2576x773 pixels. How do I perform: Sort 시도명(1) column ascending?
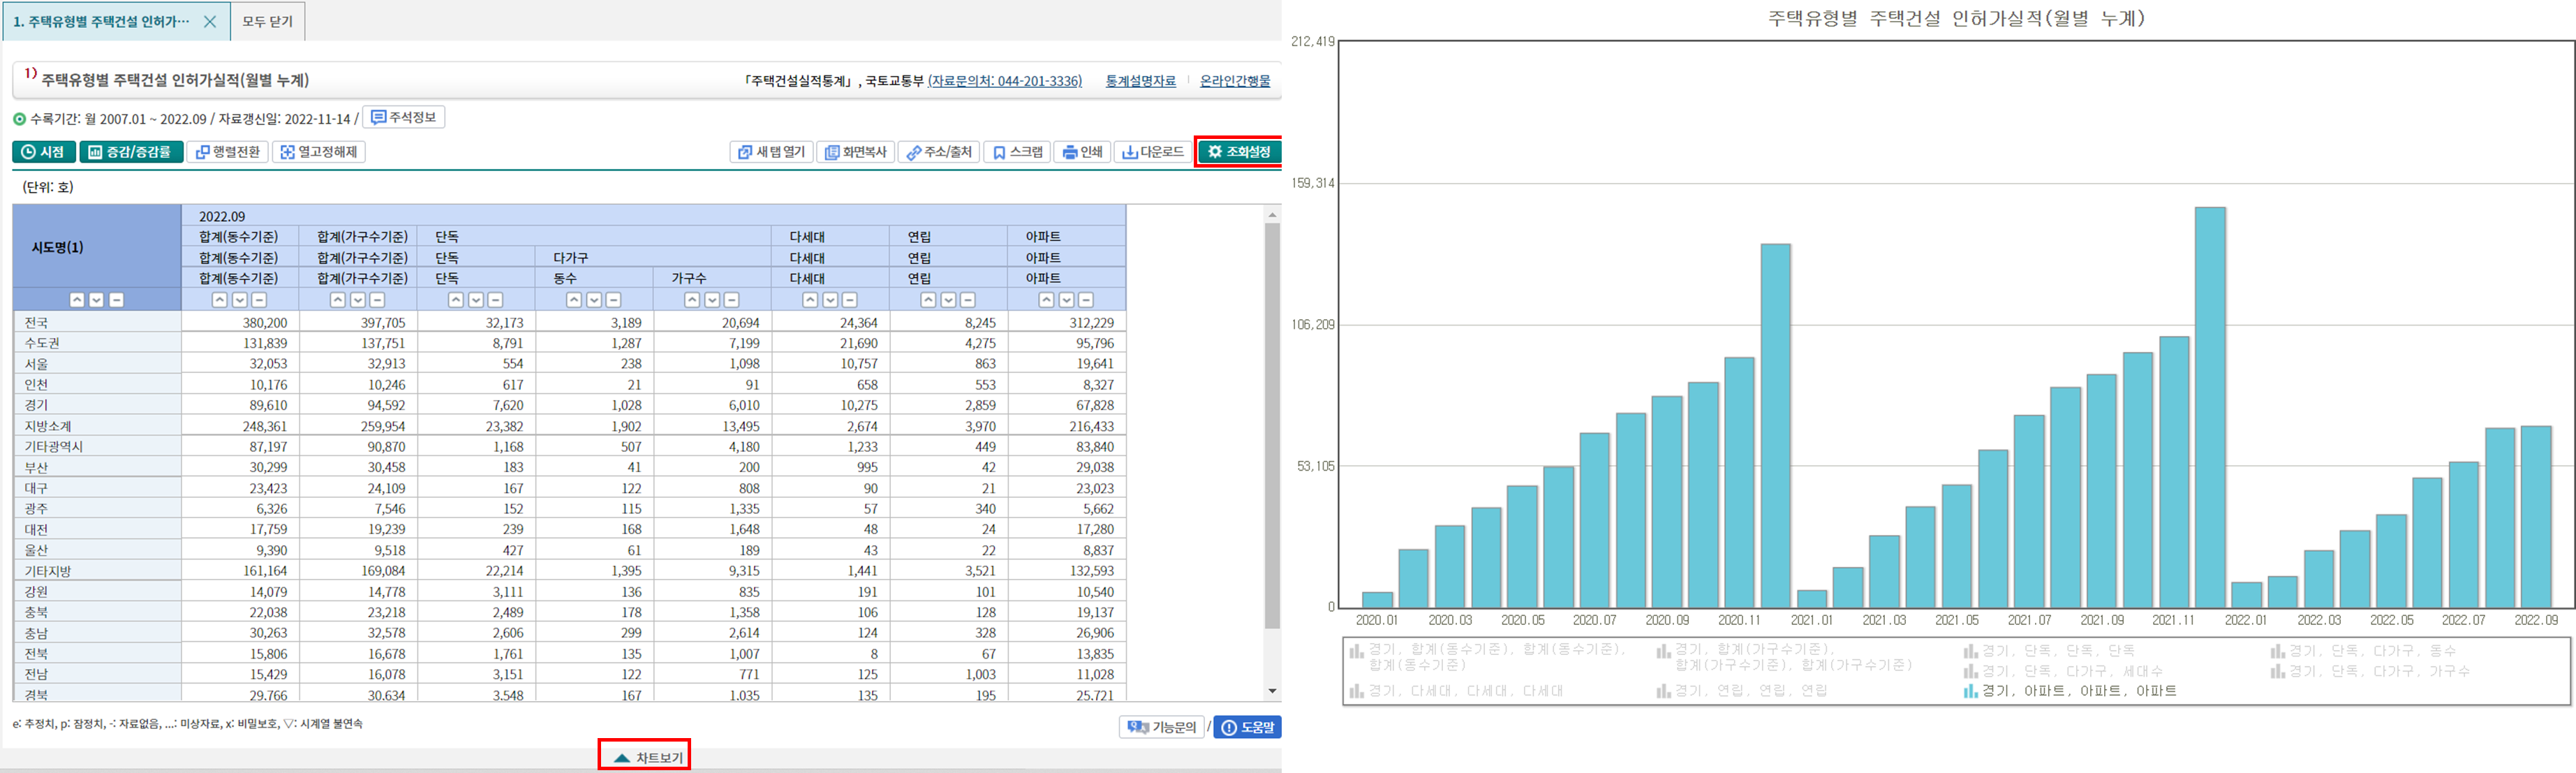(77, 300)
